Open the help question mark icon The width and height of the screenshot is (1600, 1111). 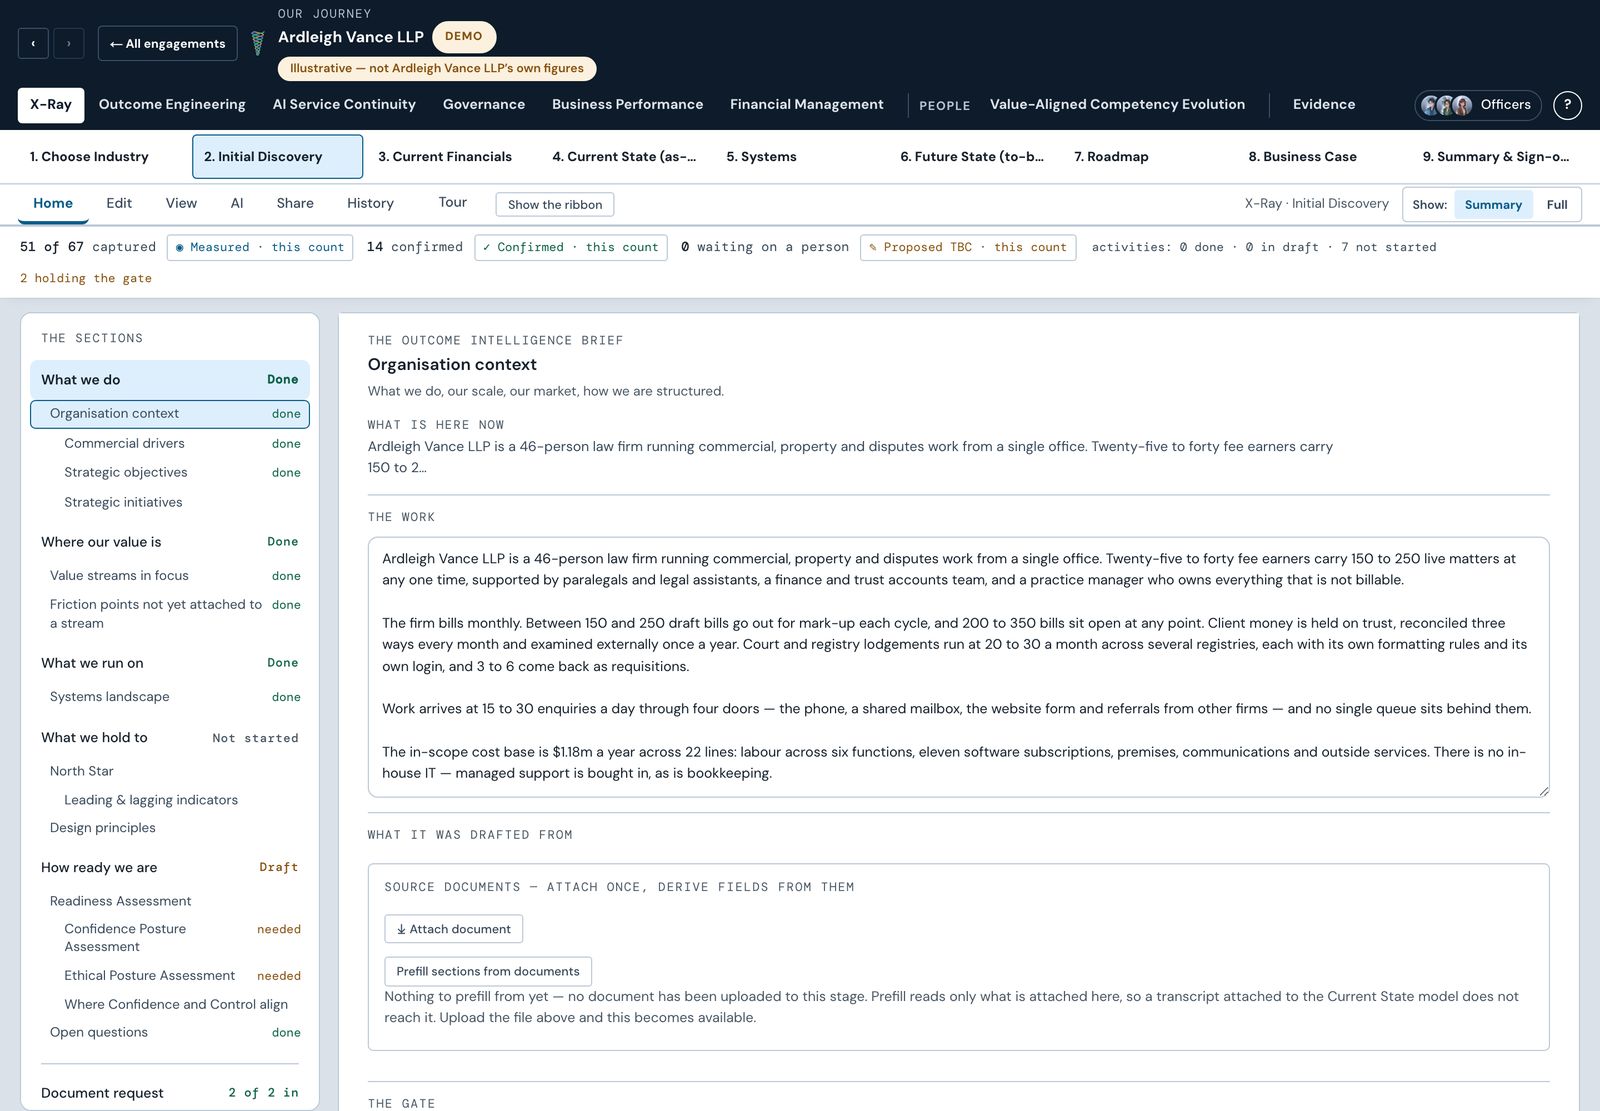1567,105
